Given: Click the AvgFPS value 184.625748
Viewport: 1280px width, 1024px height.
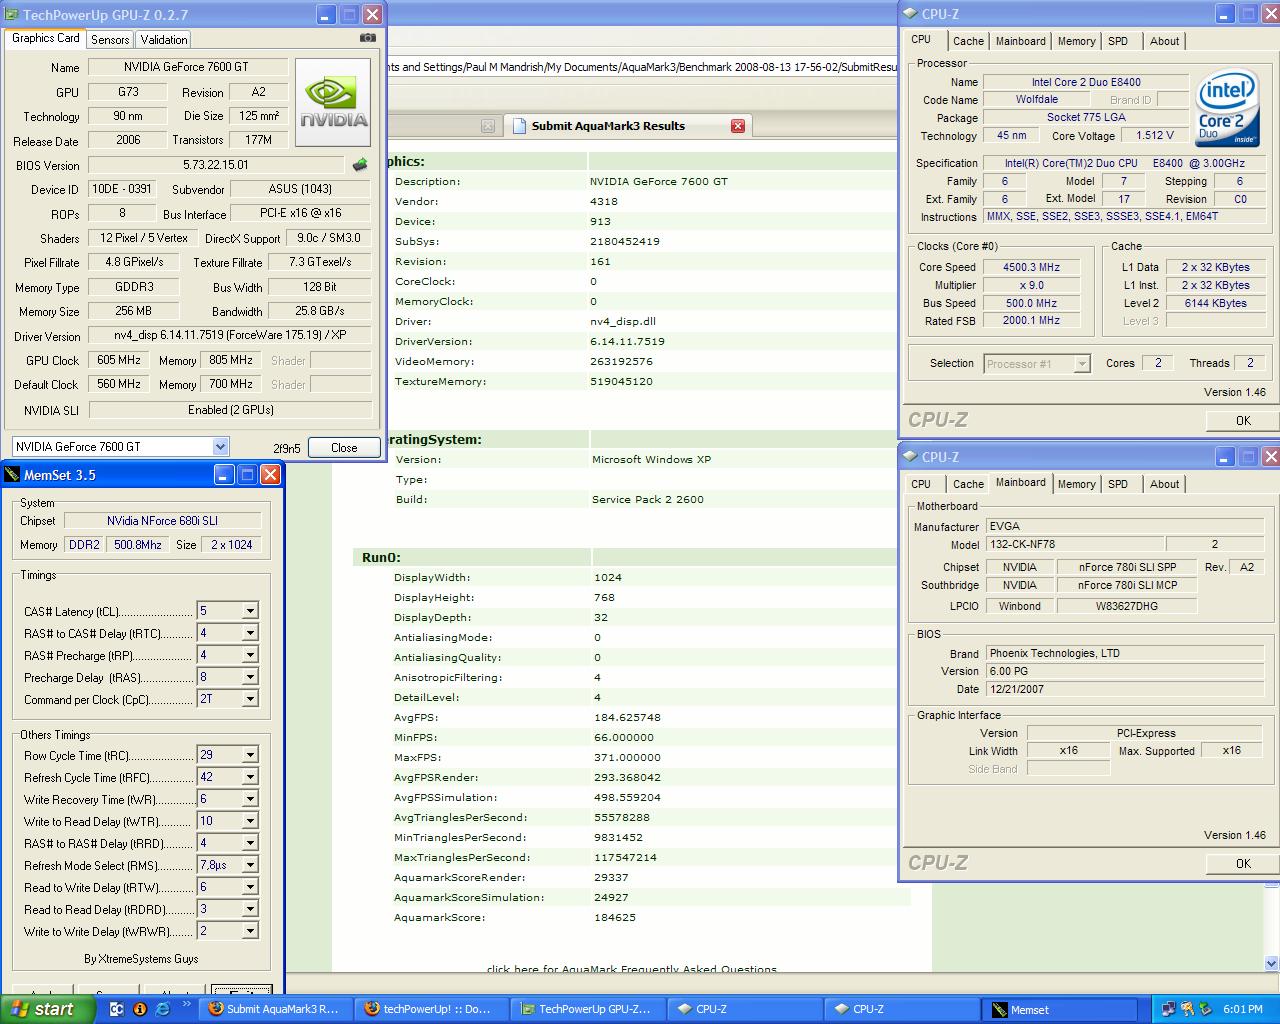Looking at the screenshot, I should 627,717.
